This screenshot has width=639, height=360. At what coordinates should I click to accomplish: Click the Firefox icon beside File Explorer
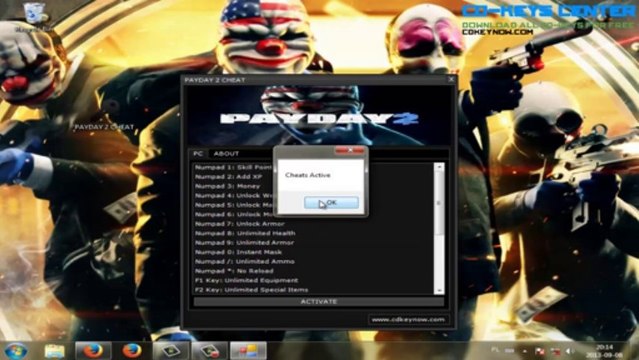[x=93, y=351]
